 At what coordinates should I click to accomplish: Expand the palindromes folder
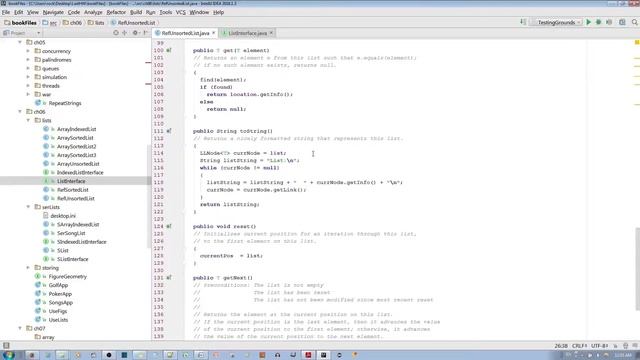[28, 60]
